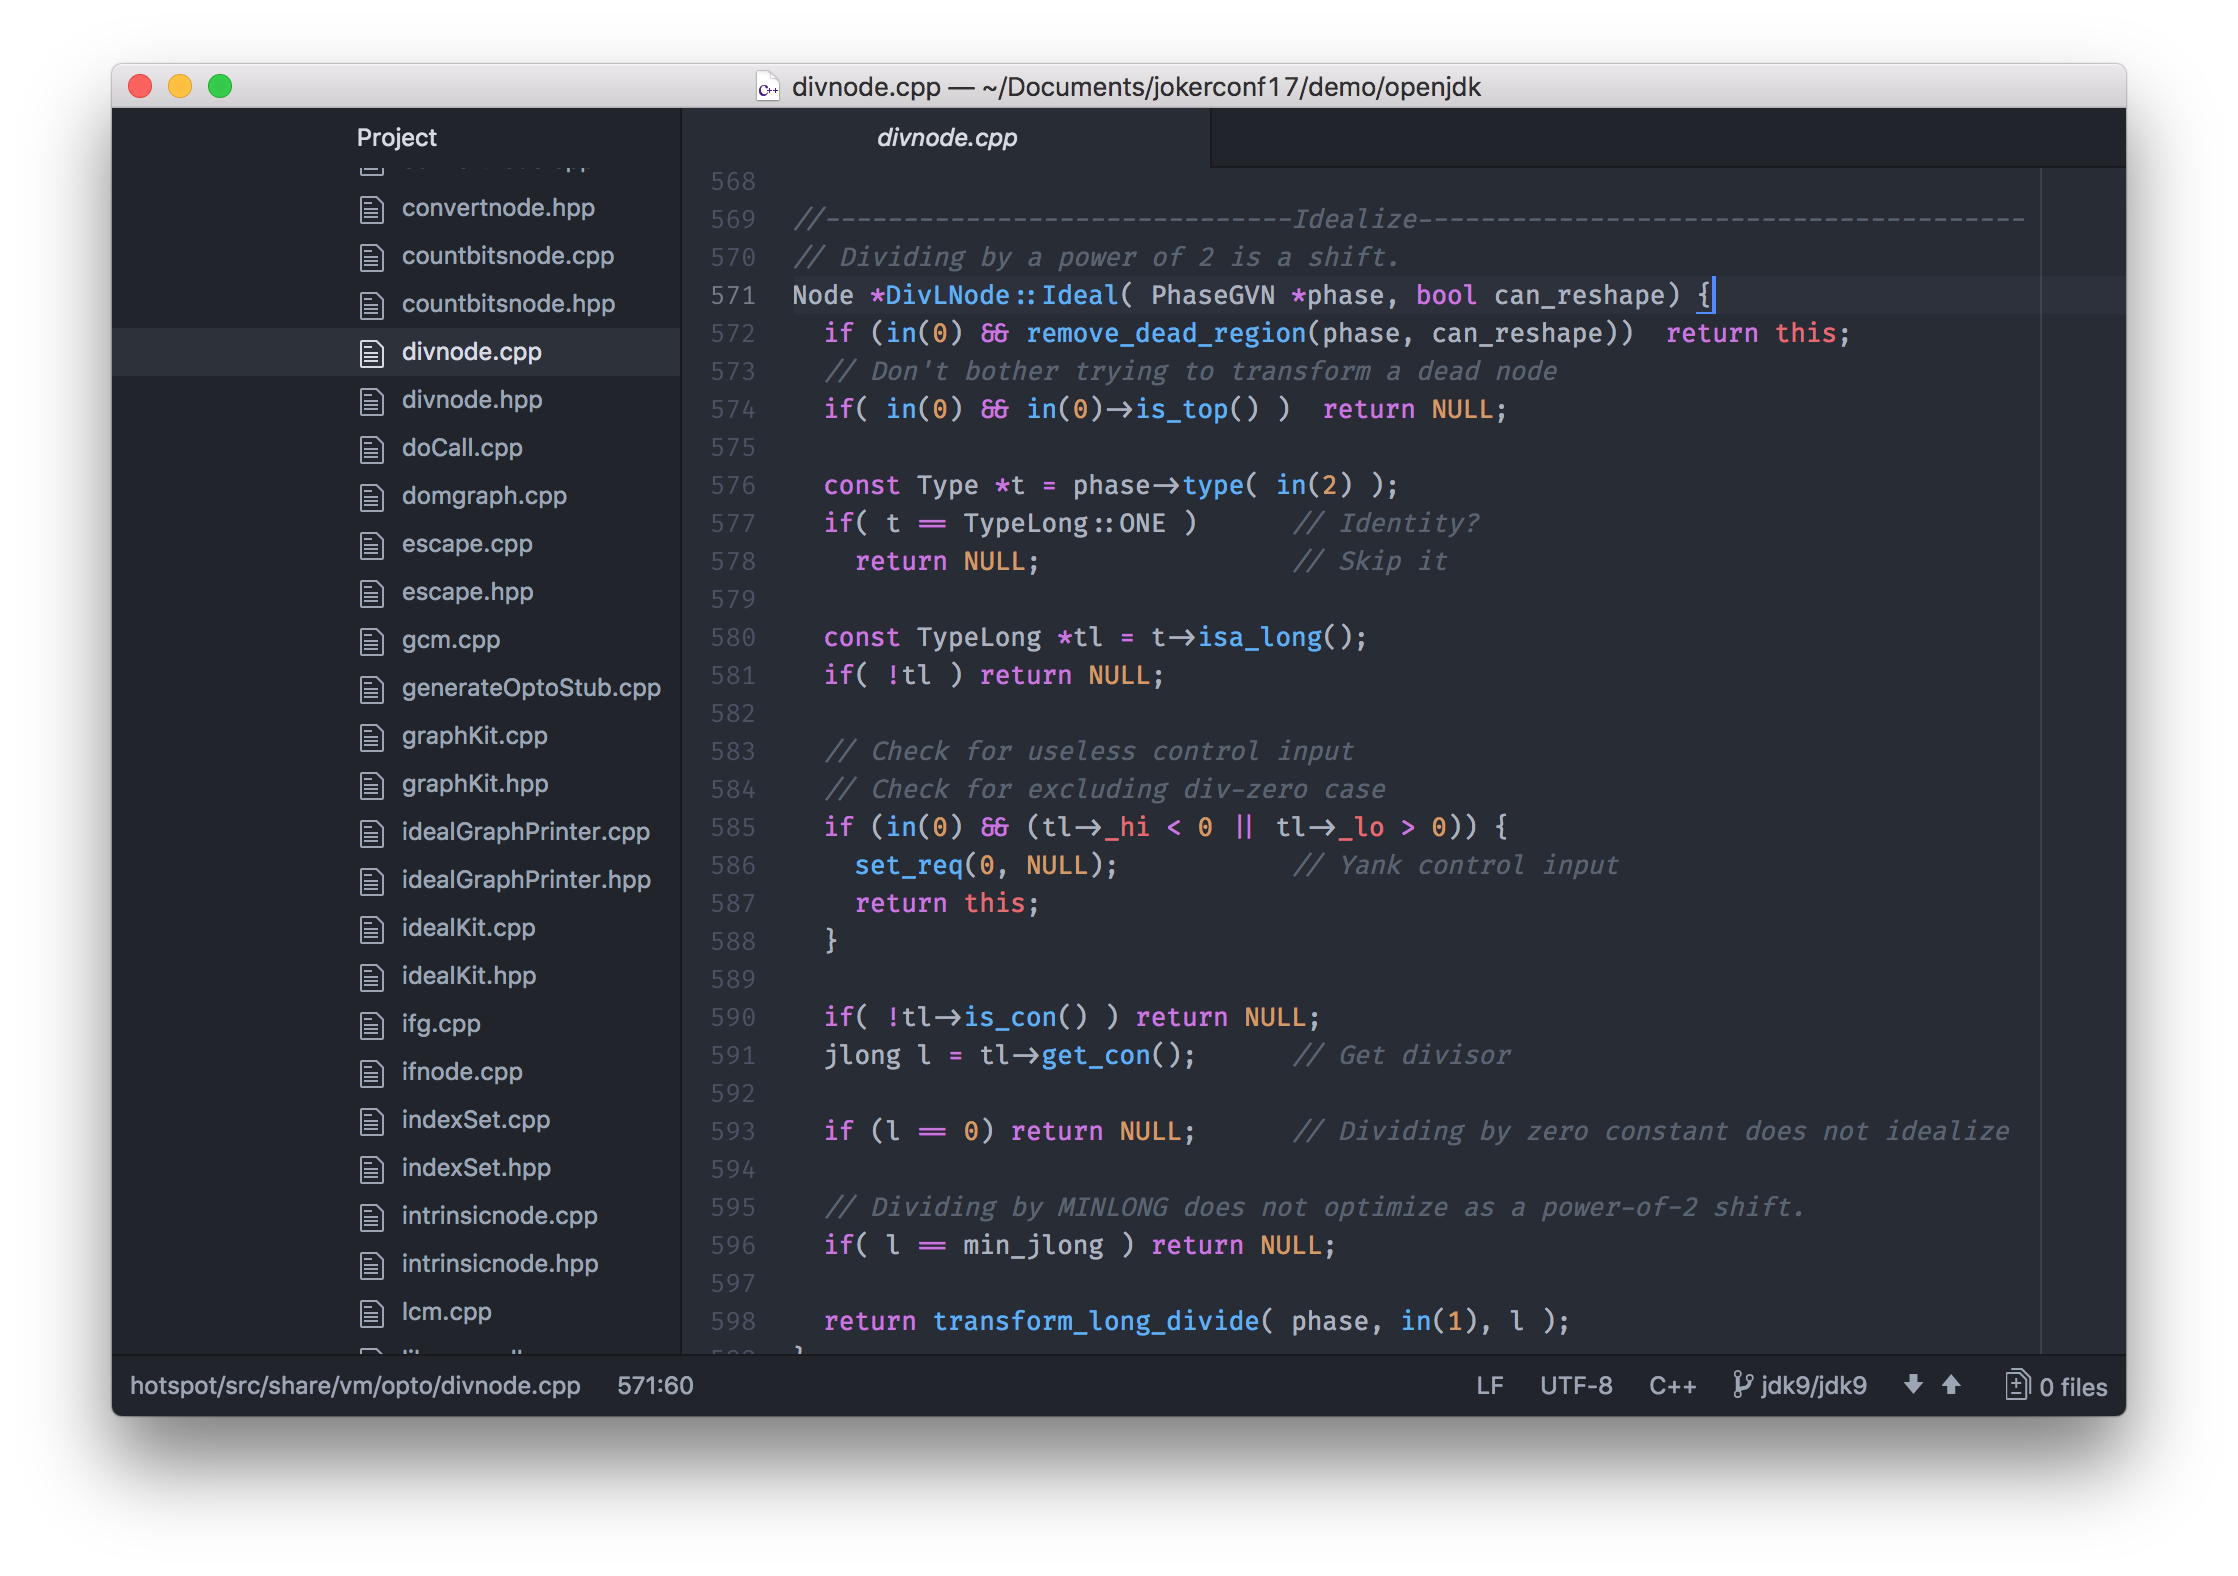2238x1576 pixels.
Task: Open encoding selector UTF-8
Action: point(1576,1385)
